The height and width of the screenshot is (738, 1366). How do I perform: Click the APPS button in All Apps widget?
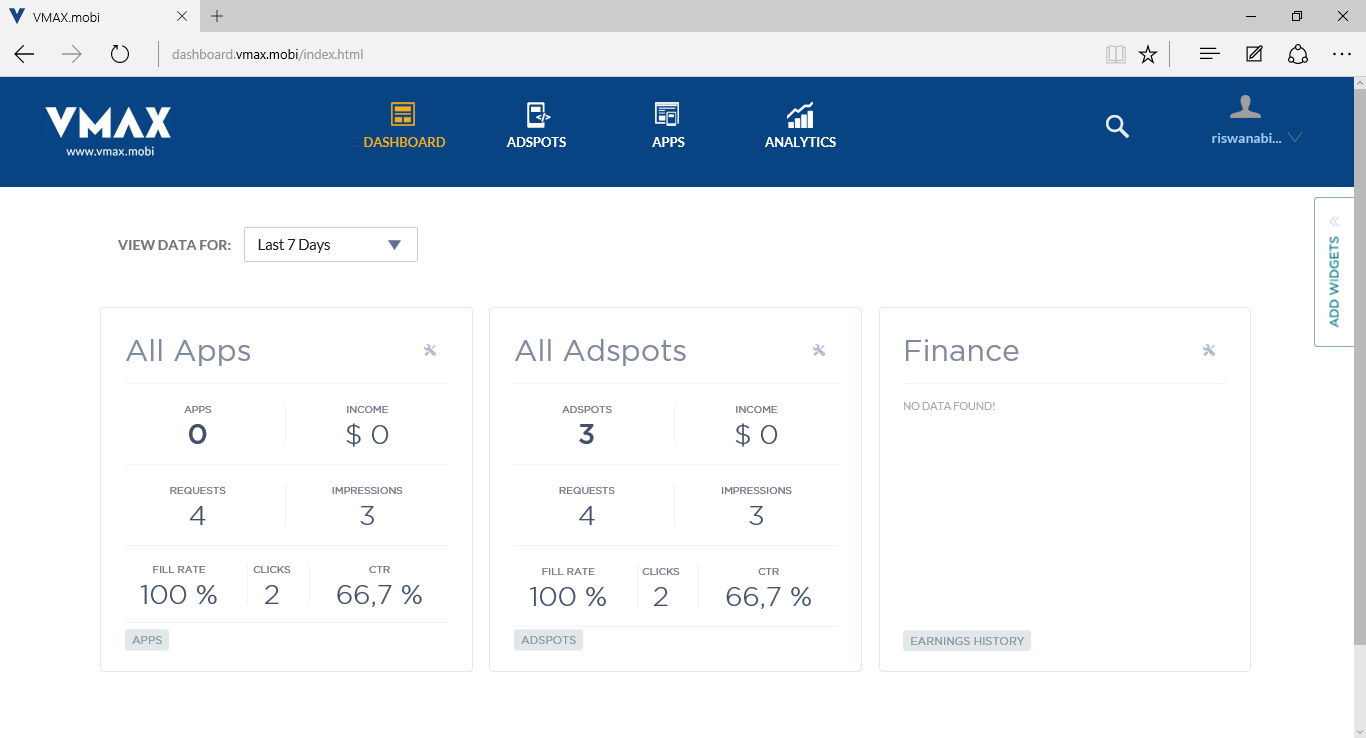tap(147, 640)
